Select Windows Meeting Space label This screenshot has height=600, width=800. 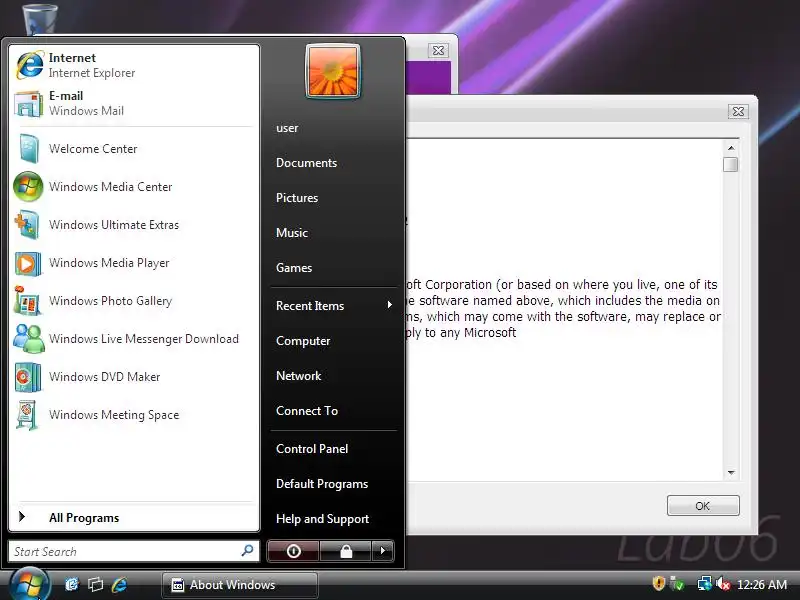click(x=114, y=415)
